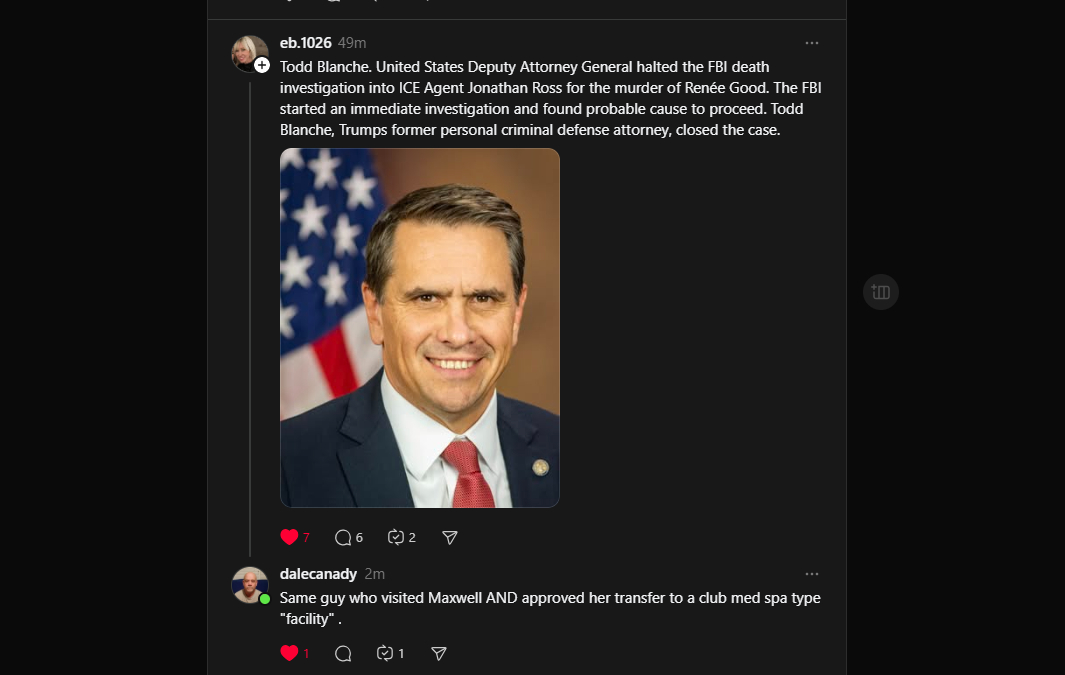The width and height of the screenshot is (1065, 675).
Task: Open more options menu for eb.1026 post
Action: coord(811,43)
